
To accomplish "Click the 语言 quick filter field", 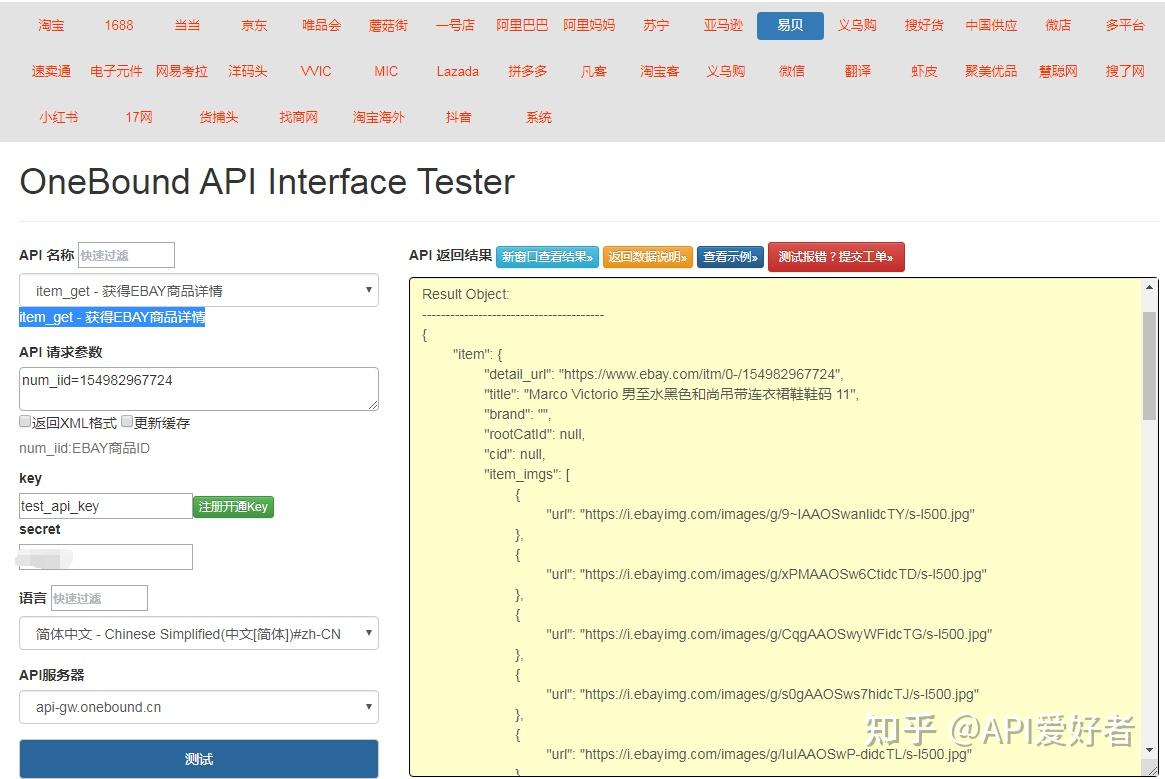I will 100,598.
